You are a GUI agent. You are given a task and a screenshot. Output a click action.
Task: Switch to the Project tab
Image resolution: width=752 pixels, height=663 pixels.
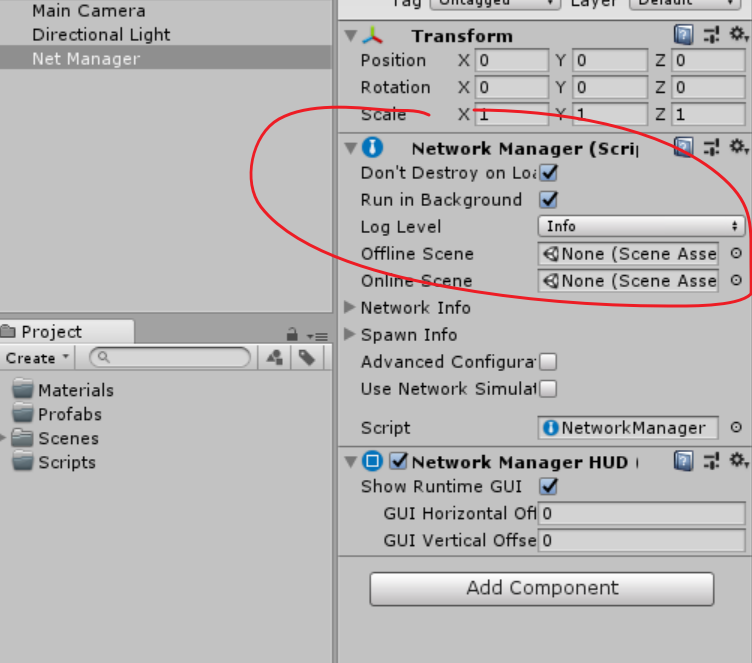tap(66, 332)
